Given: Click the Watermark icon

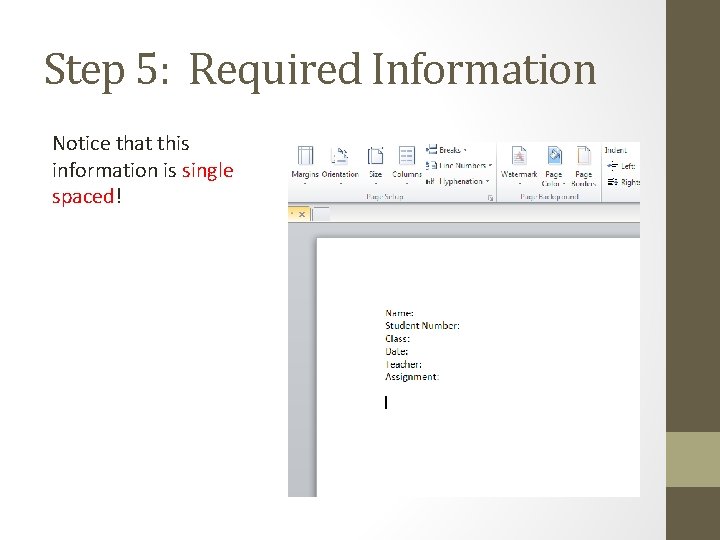Looking at the screenshot, I should tap(519, 156).
